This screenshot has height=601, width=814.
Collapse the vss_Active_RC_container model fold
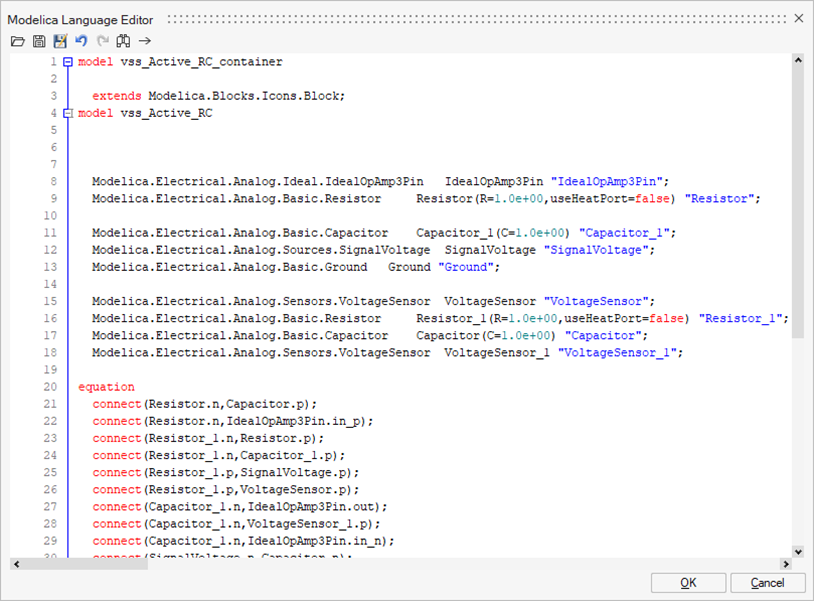click(x=67, y=62)
